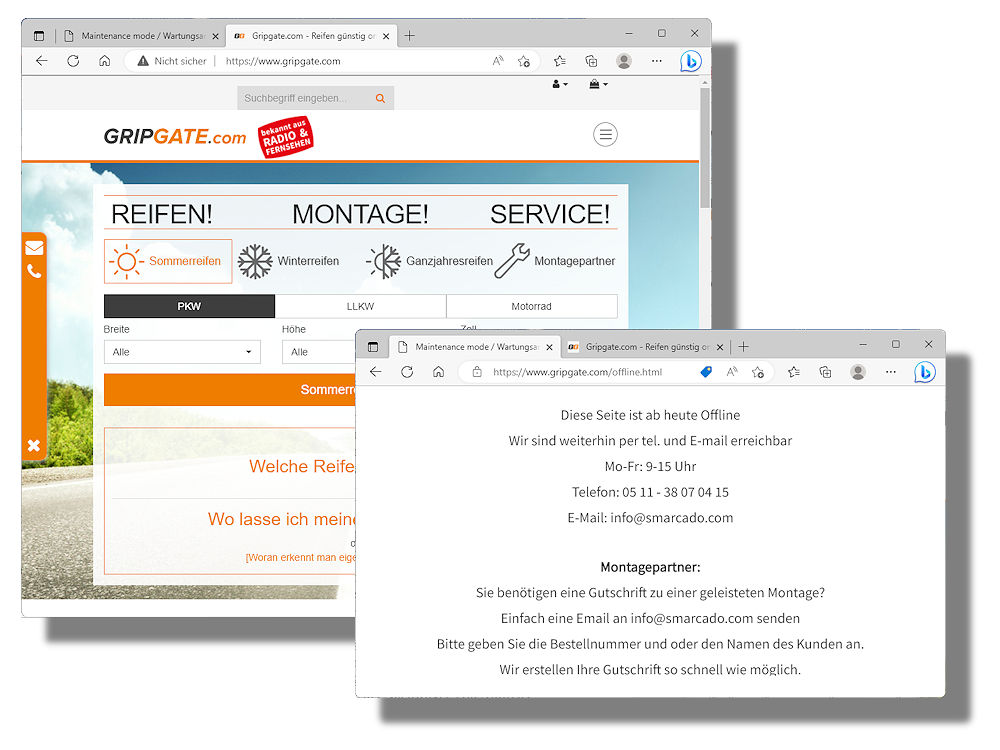
Task: Reload the front offline.html page
Action: (x=407, y=372)
